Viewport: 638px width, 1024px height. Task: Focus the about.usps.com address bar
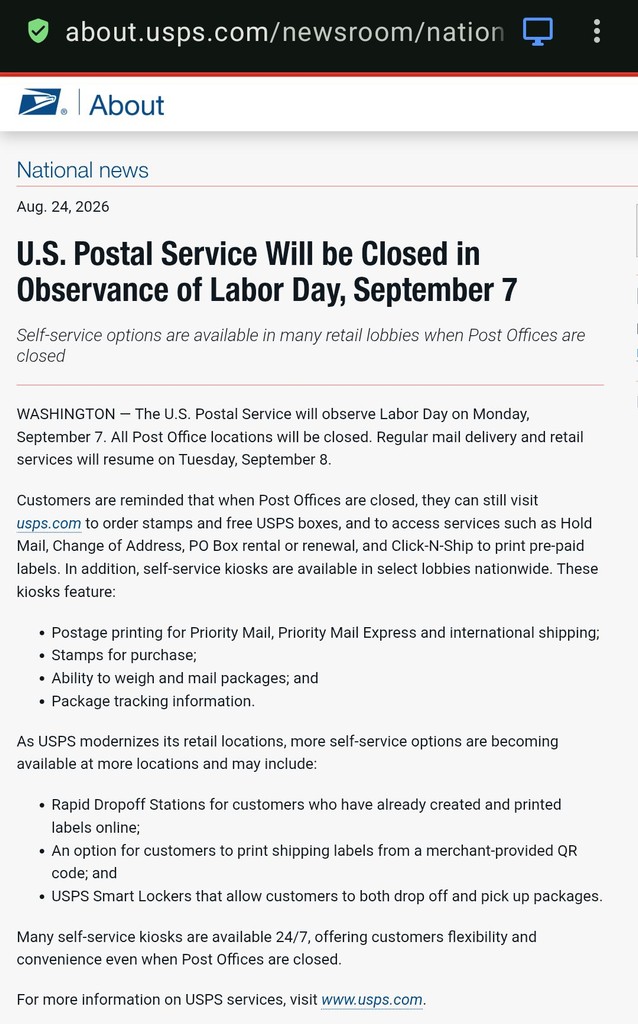[285, 31]
